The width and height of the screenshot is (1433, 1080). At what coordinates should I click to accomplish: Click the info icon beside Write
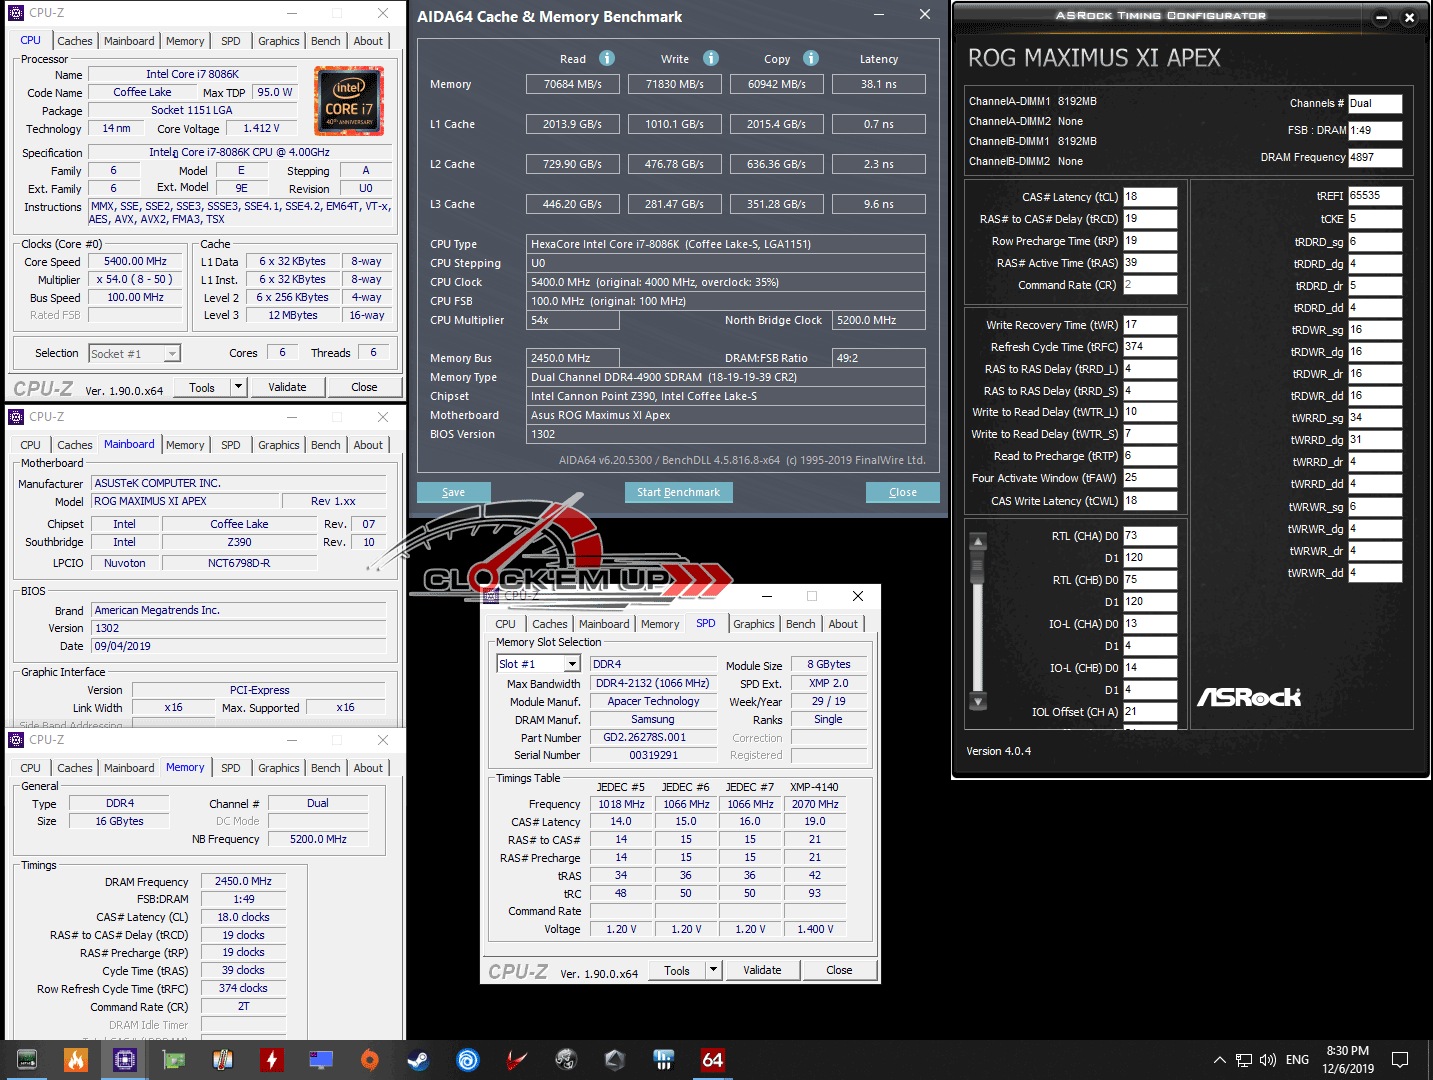711,58
